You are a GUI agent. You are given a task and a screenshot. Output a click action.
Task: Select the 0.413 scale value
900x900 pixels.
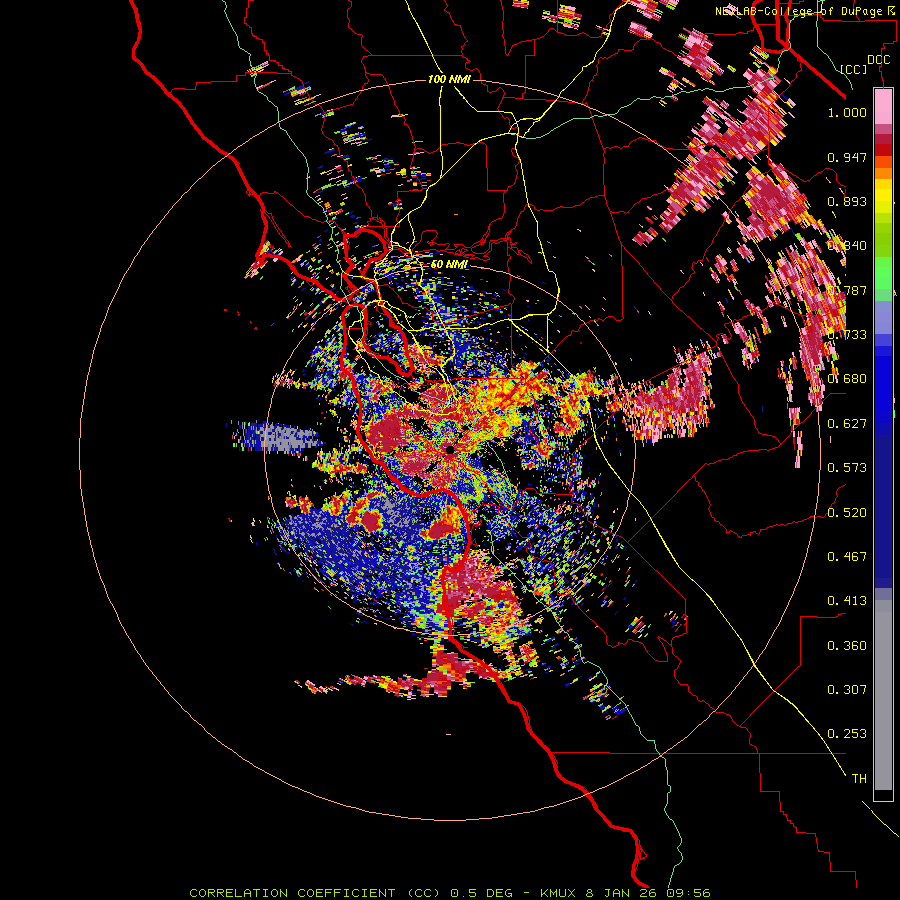tap(847, 601)
